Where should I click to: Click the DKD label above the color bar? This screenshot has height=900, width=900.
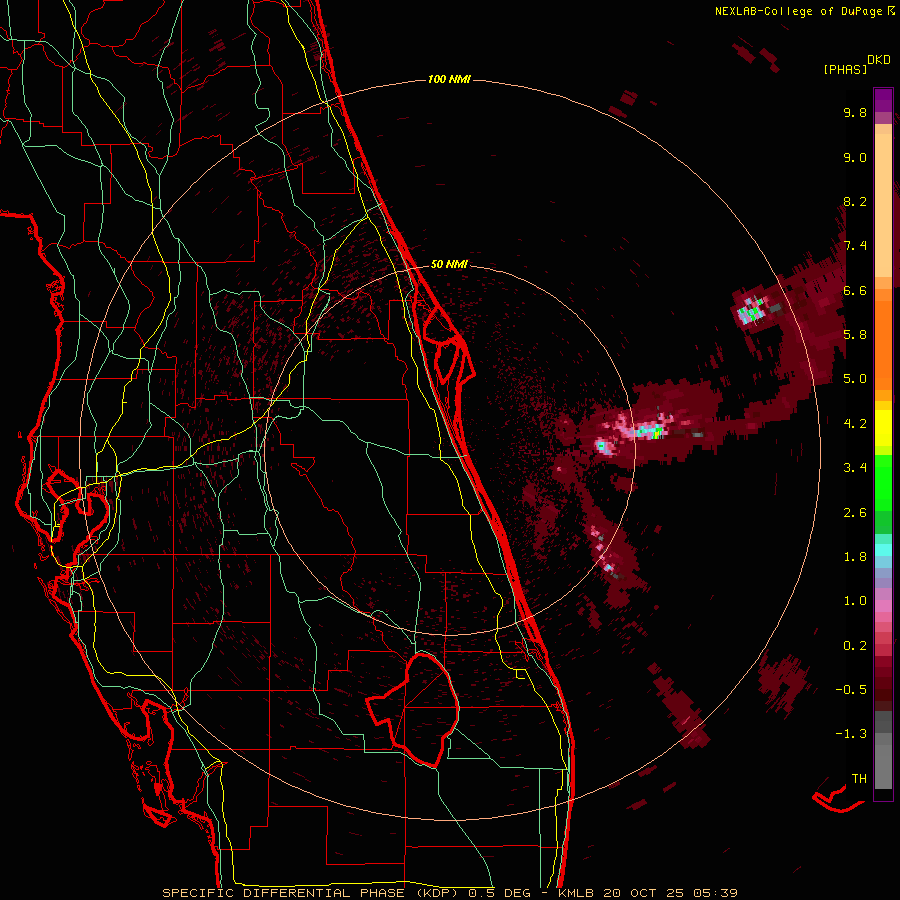tap(879, 60)
